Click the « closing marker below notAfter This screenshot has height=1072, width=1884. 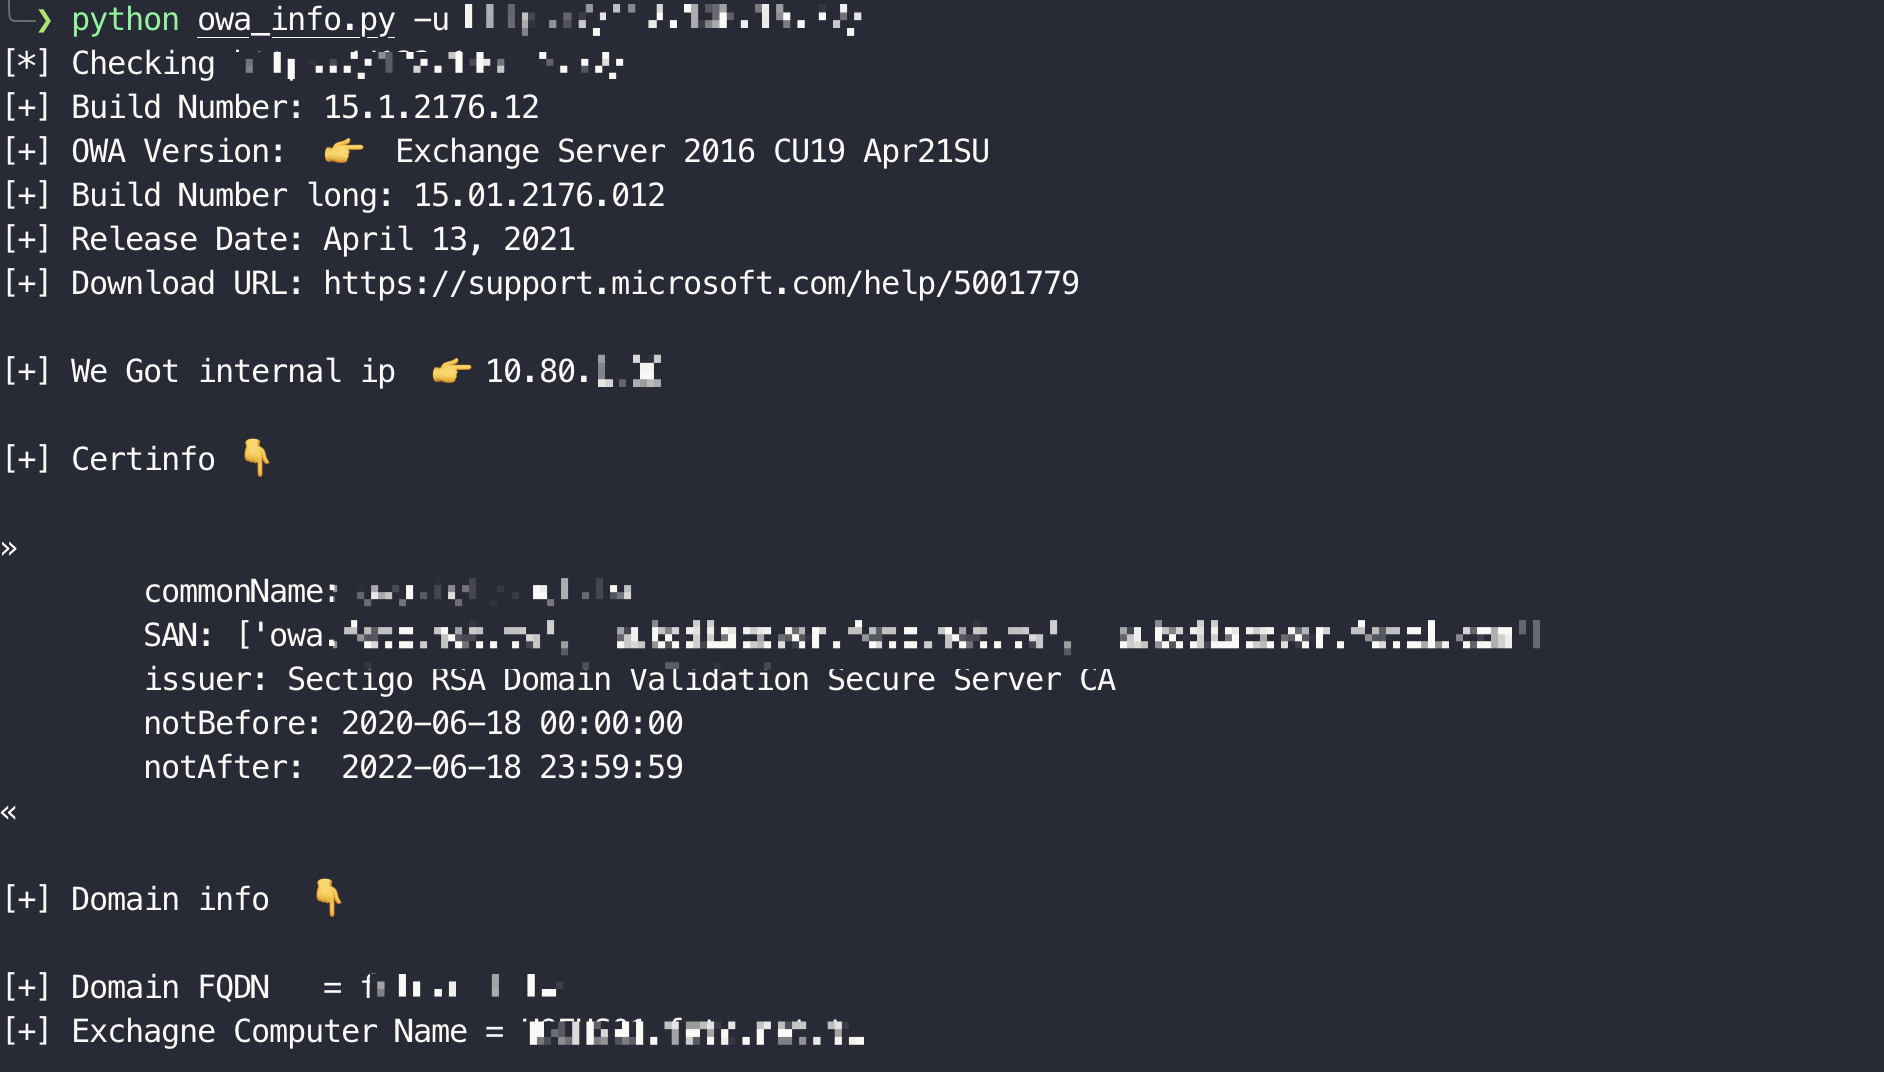tap(9, 812)
